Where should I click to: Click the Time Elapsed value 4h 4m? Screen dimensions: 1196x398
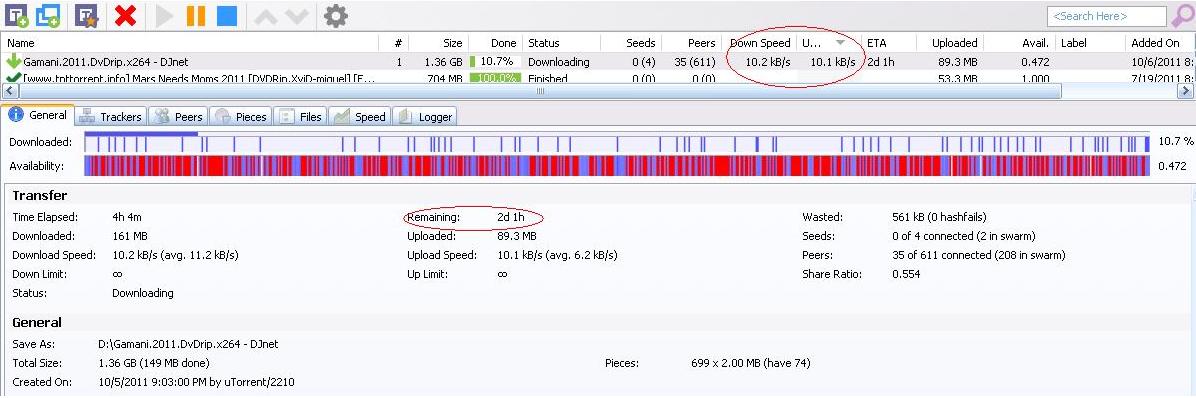coord(128,217)
